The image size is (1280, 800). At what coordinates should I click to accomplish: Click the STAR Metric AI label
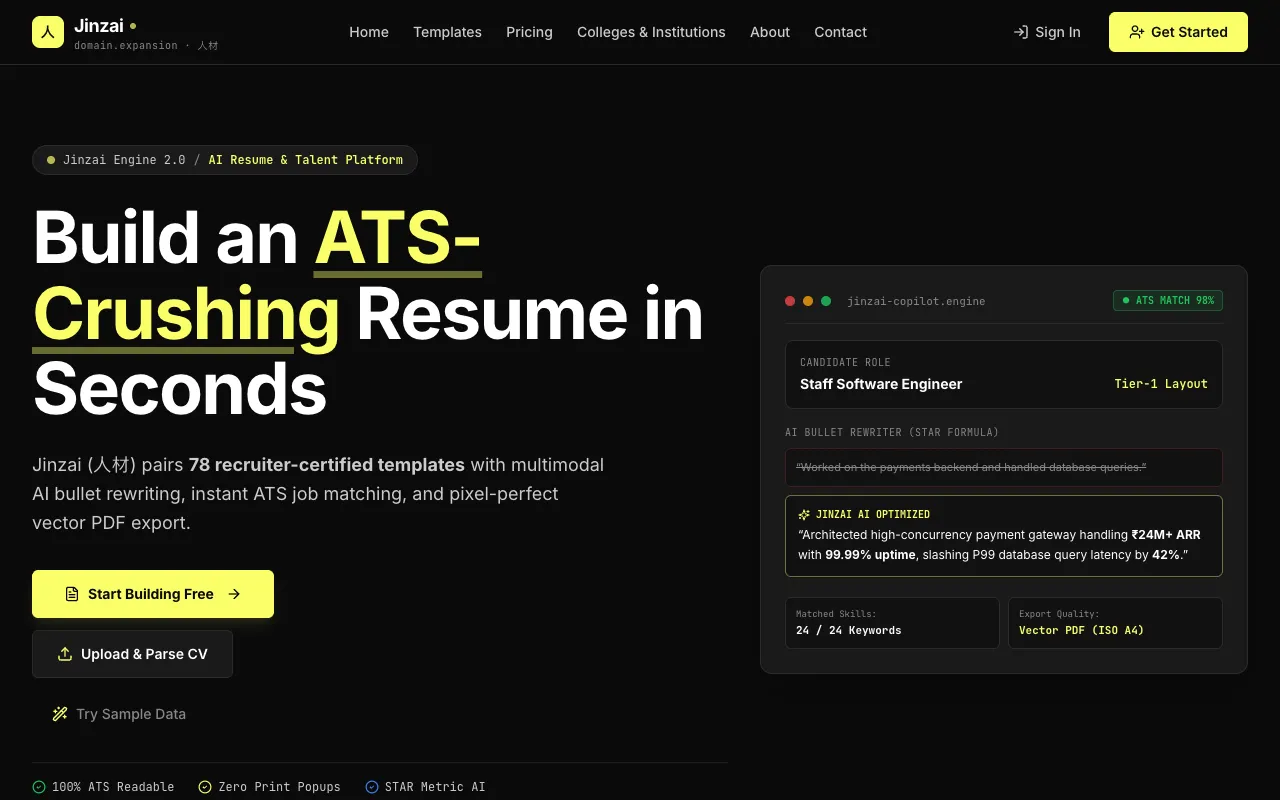pos(435,787)
